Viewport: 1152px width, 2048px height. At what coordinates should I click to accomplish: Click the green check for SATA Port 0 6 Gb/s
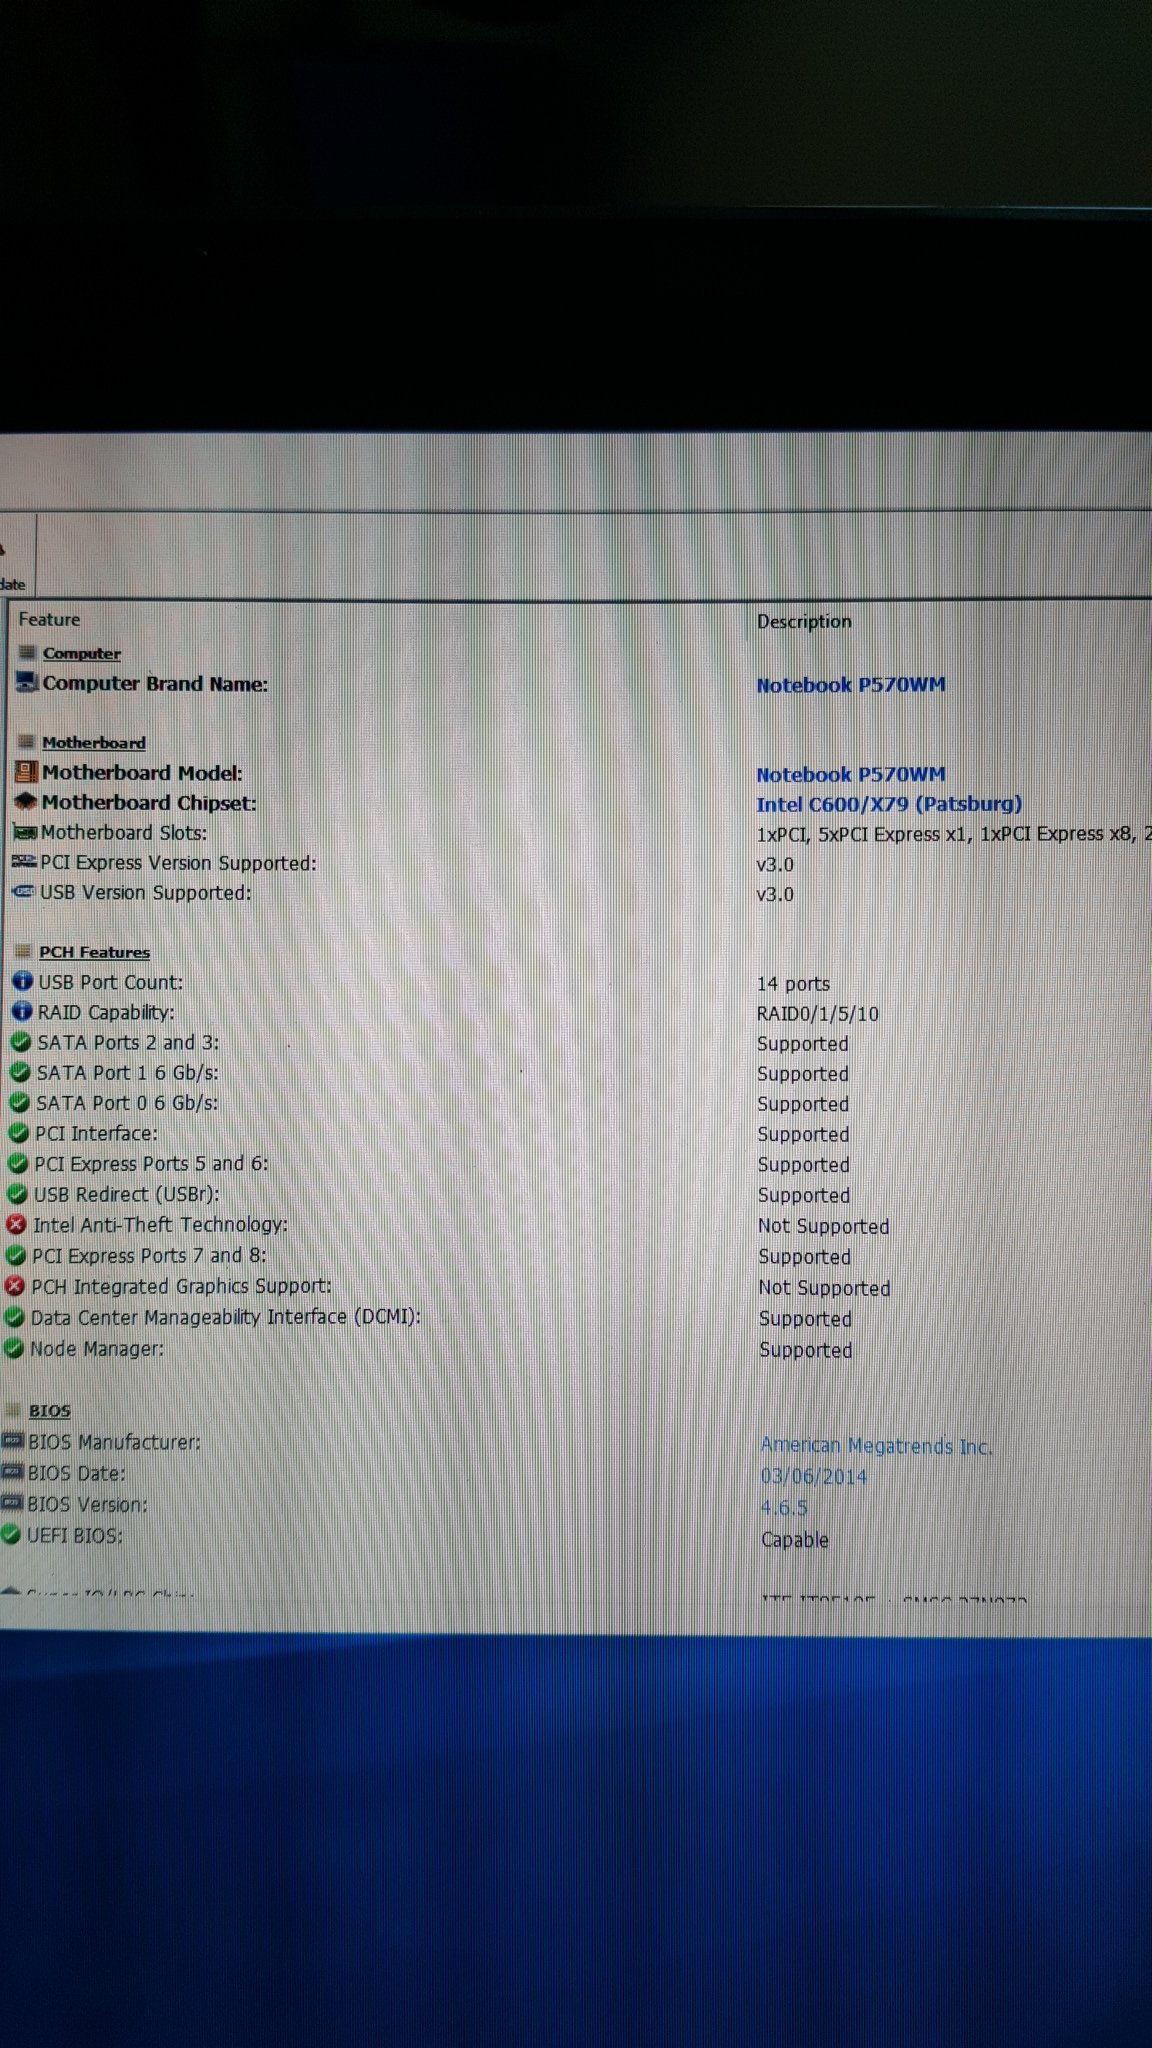(x=19, y=1102)
